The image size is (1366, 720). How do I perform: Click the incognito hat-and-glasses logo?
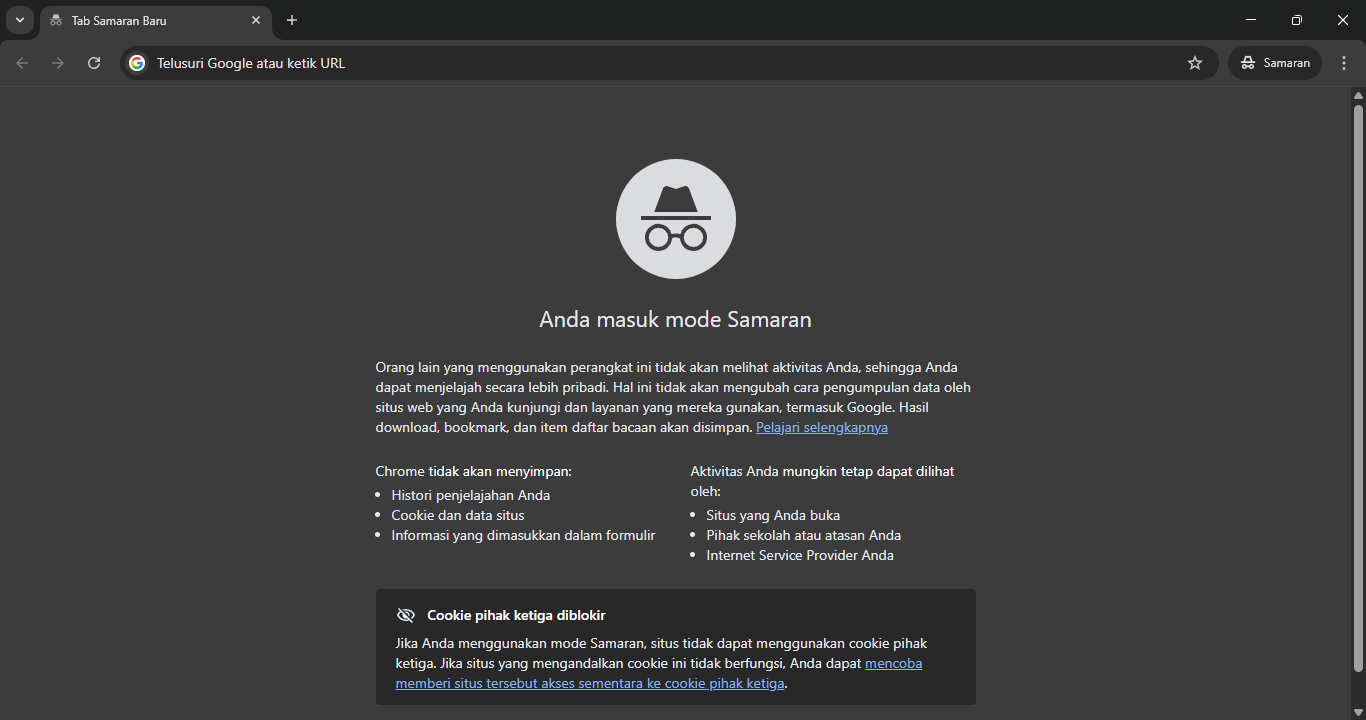(675, 218)
